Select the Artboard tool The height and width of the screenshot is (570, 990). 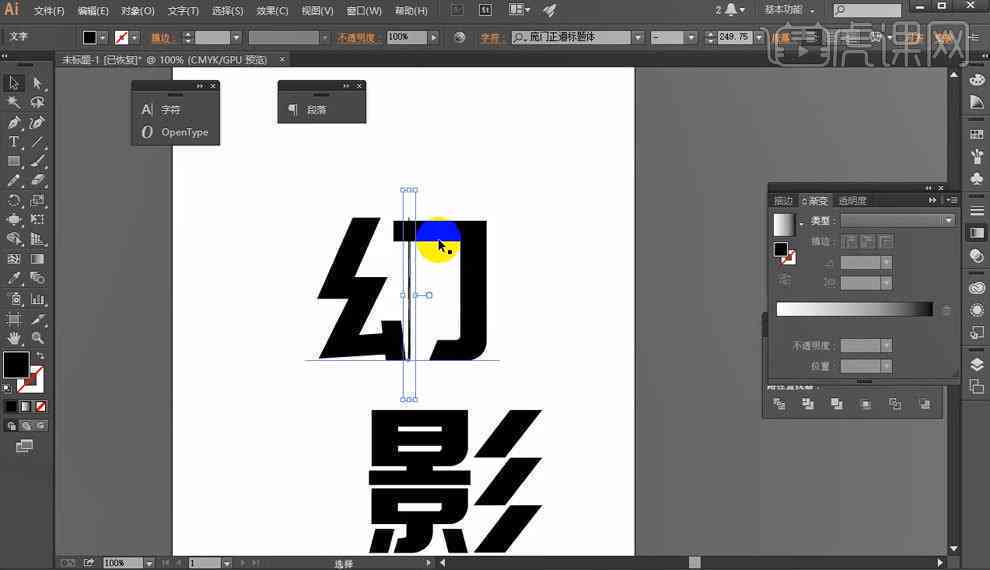(13, 319)
